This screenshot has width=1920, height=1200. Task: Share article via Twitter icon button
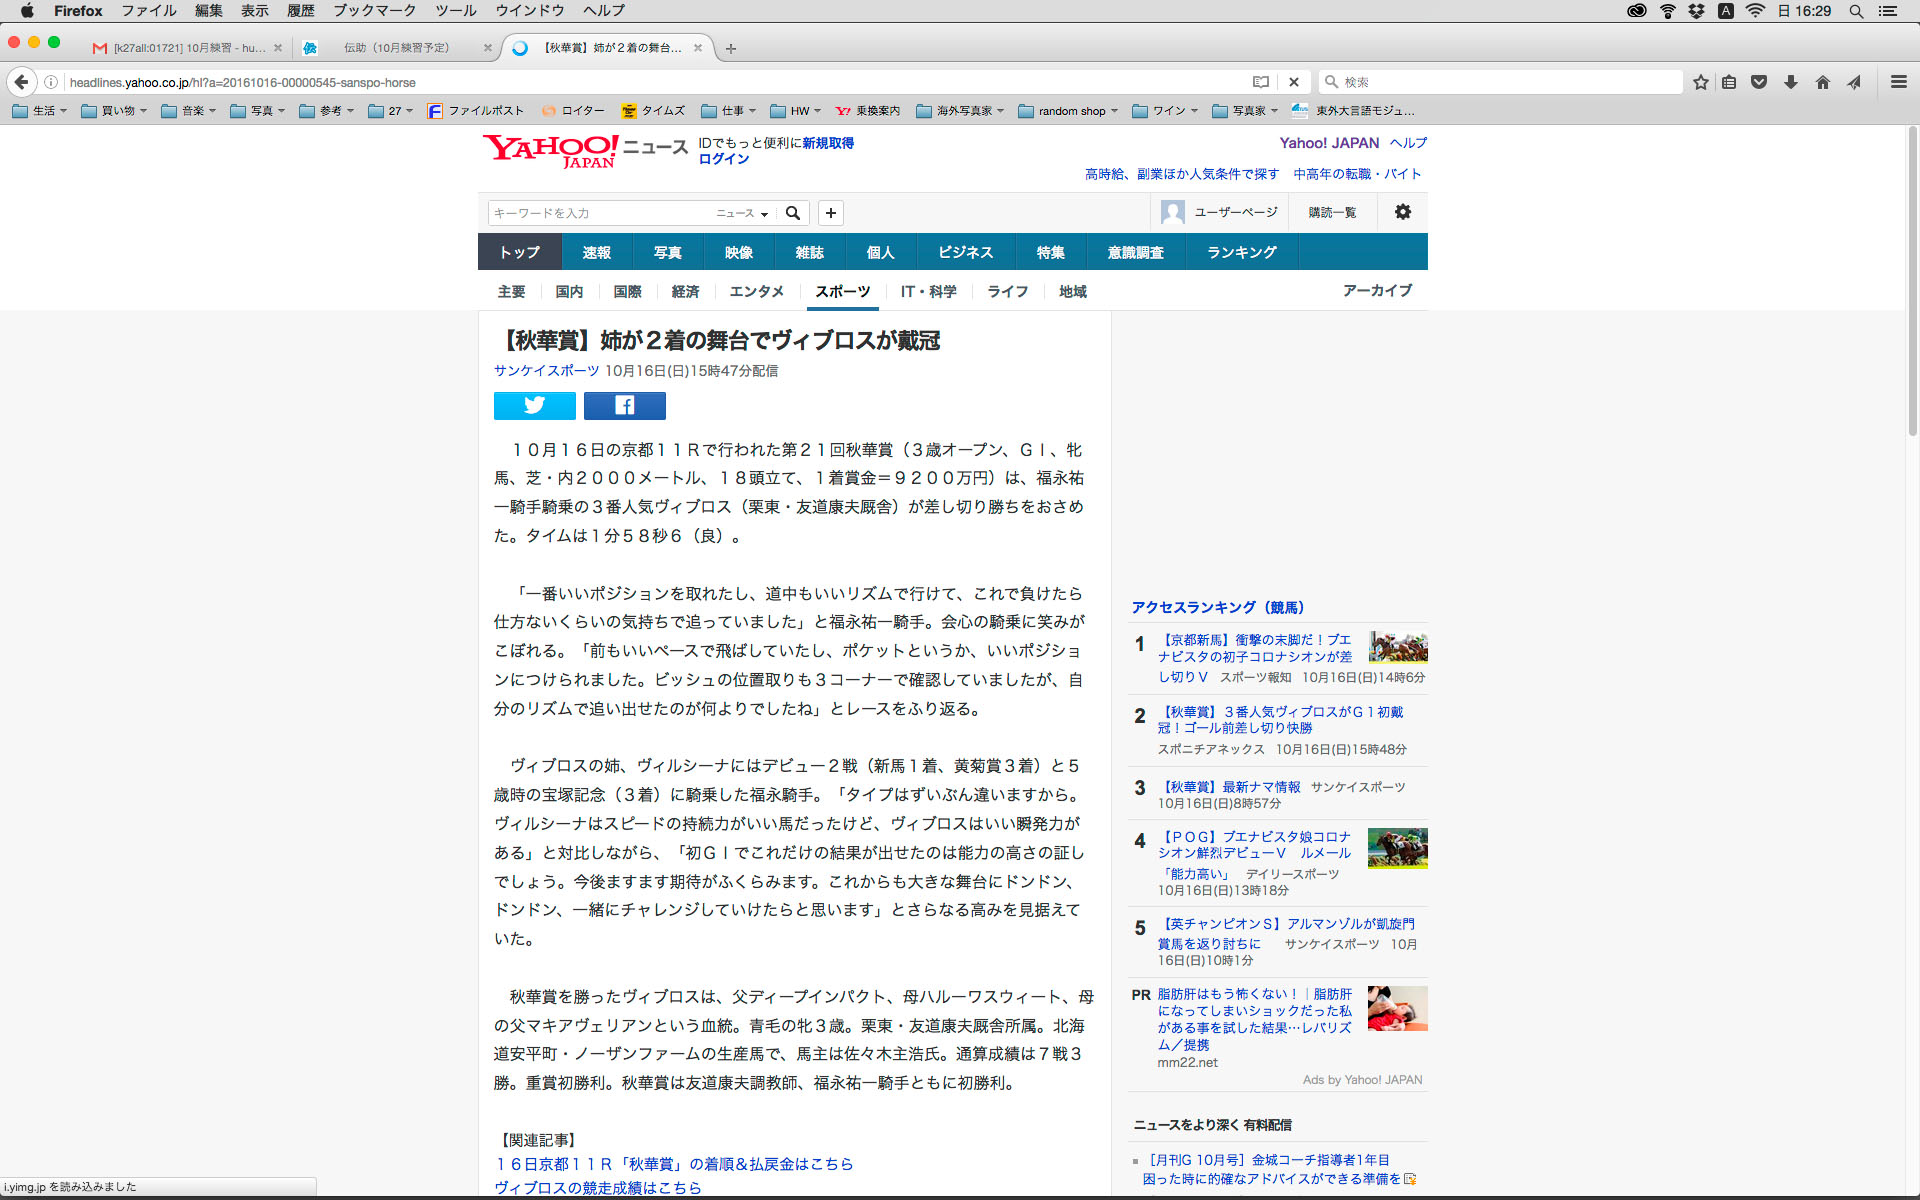[534, 405]
